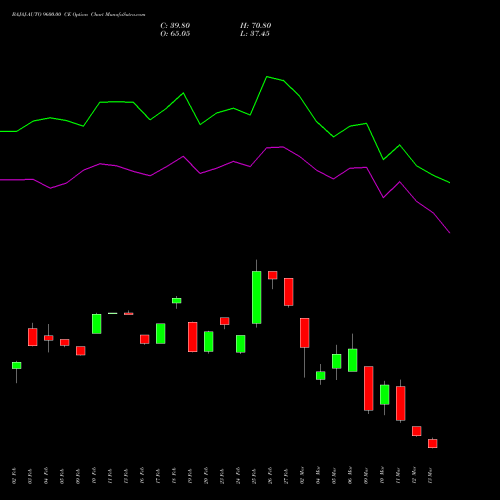Viewport: 500px width, 500px height.
Task: Click the peak of the green indicator line
Action: [267, 77]
